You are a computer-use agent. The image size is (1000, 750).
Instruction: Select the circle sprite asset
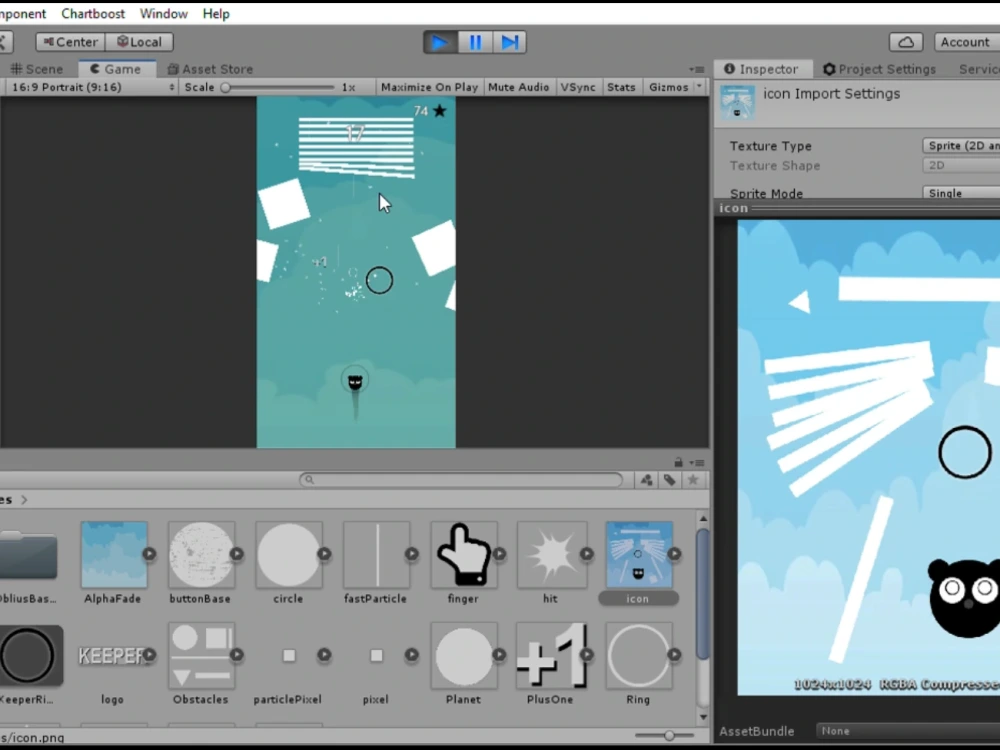288,555
